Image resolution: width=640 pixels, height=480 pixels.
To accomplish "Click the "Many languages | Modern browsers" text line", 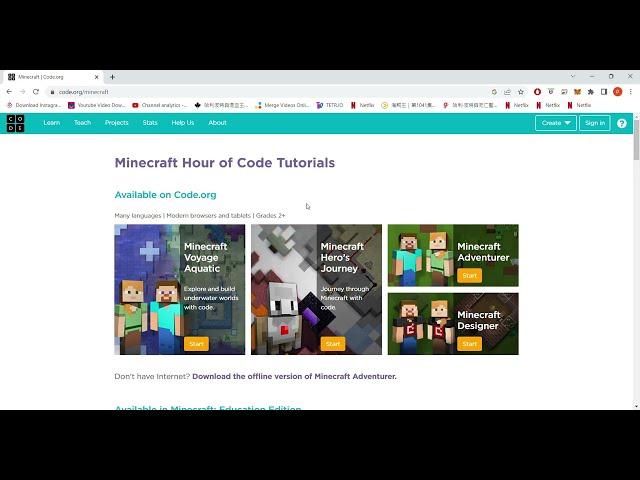I will click(x=200, y=216).
